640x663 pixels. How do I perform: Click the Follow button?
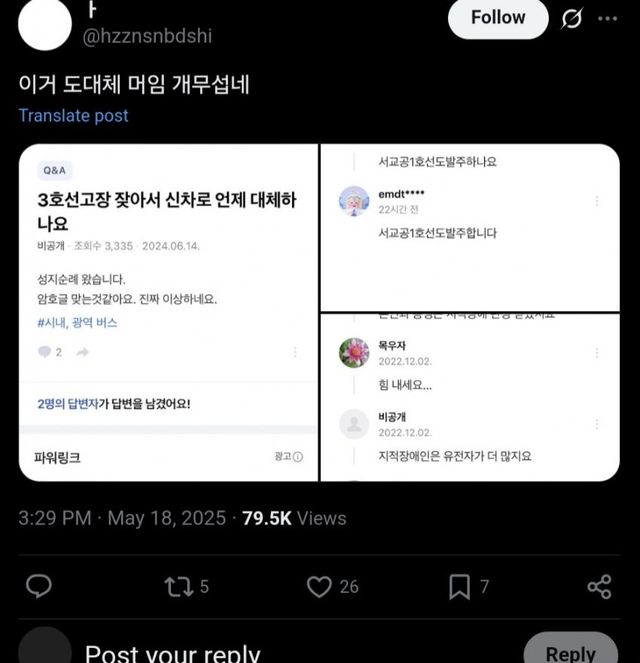click(x=498, y=18)
